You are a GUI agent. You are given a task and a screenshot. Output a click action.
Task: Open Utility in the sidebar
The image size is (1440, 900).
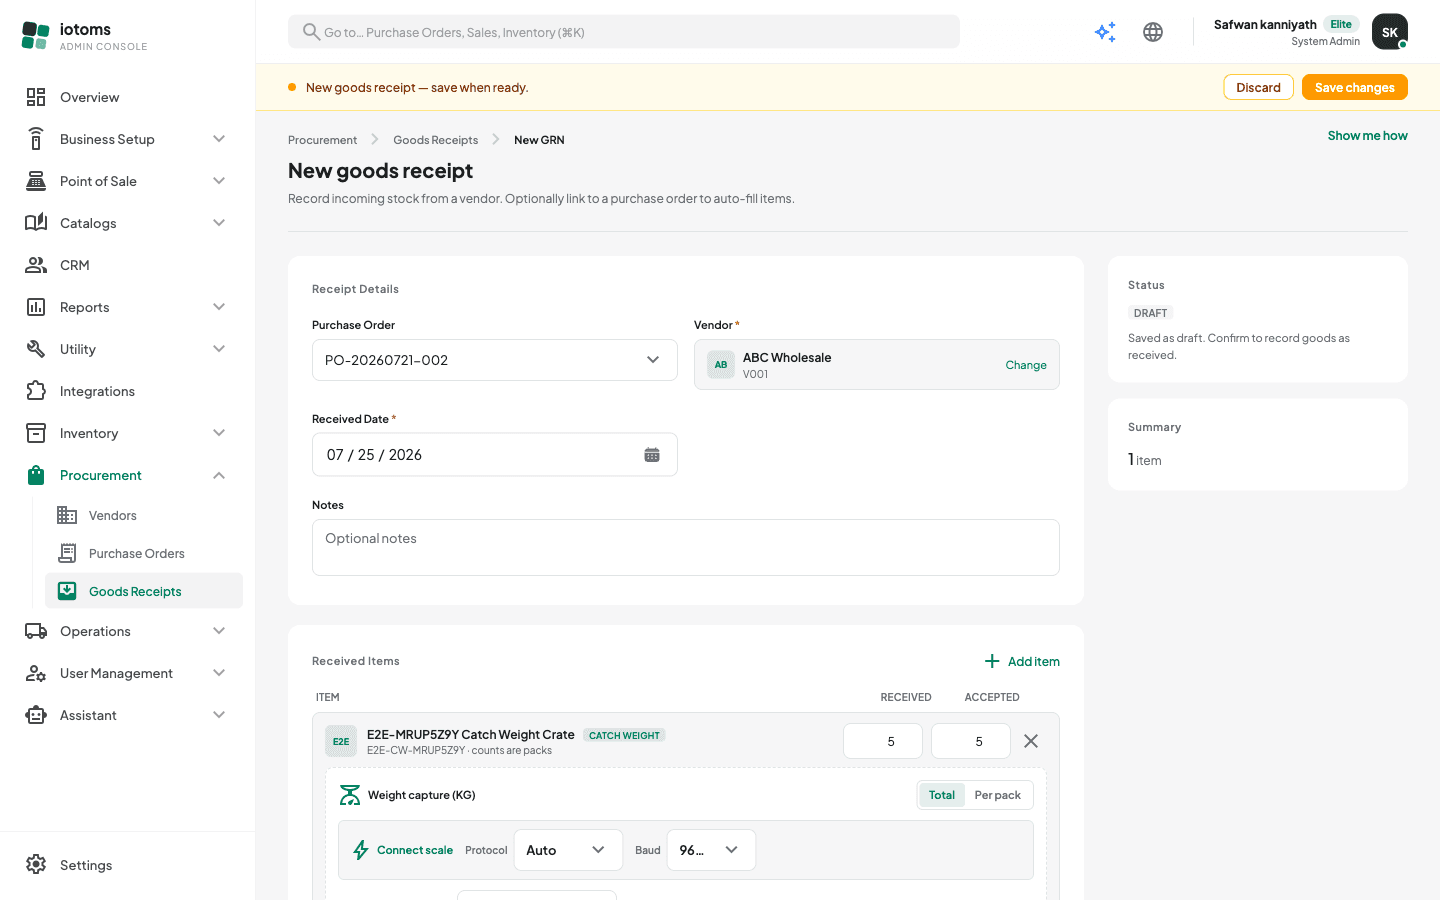[x=127, y=349]
